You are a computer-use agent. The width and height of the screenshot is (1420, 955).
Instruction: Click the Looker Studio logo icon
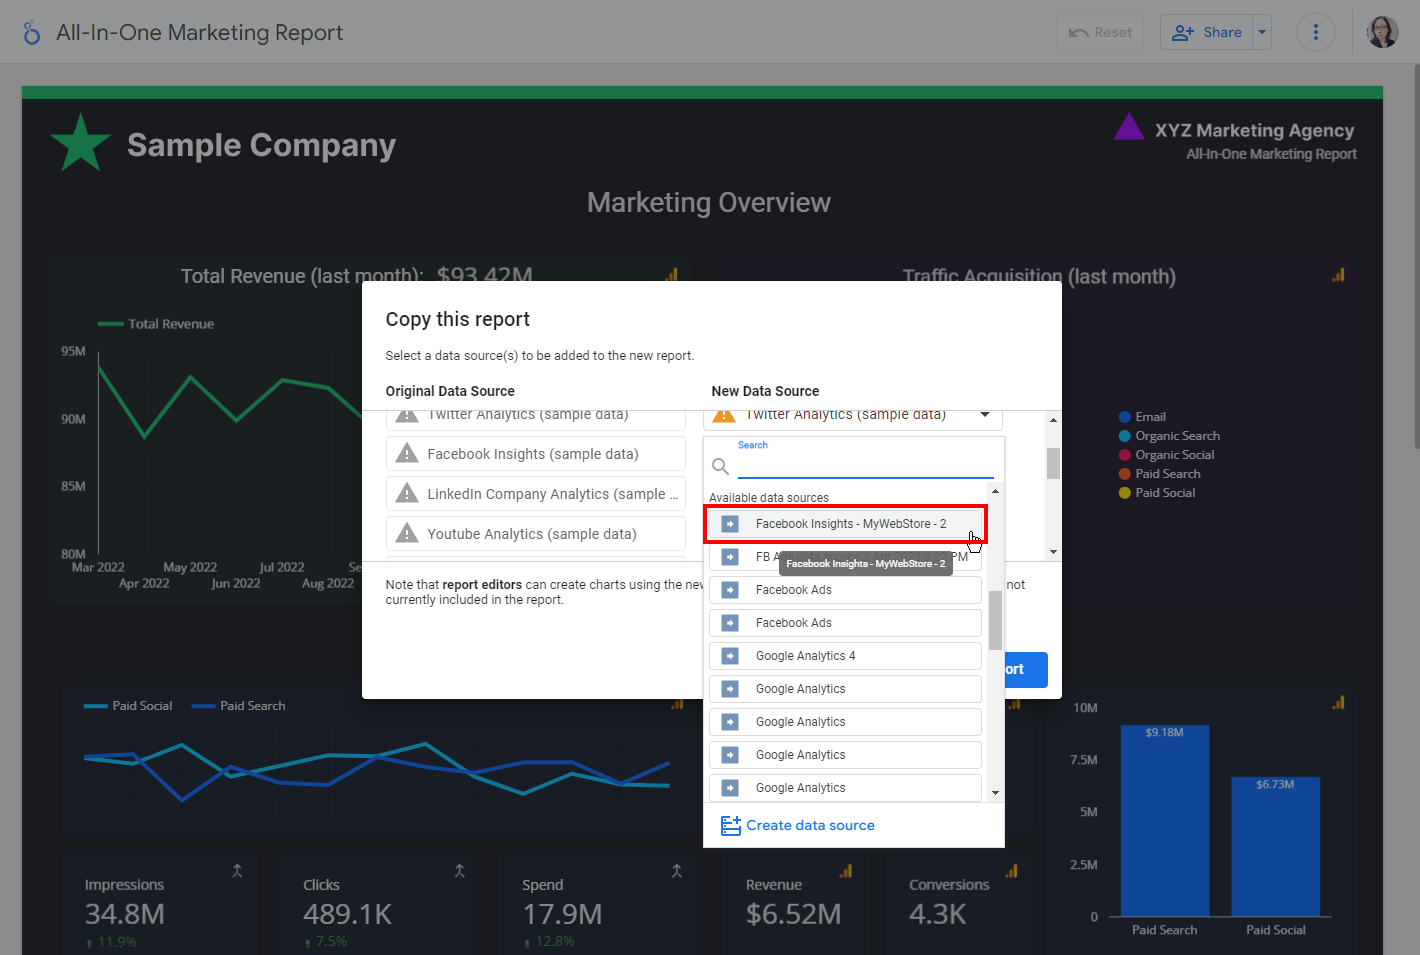point(32,33)
